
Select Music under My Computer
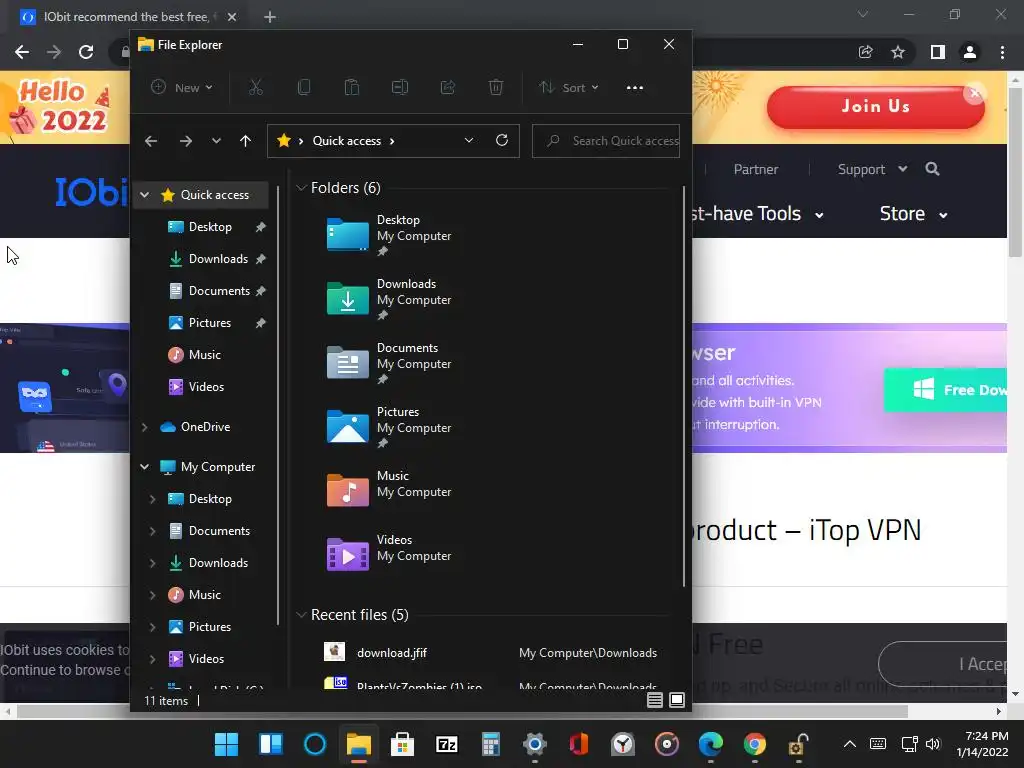point(204,594)
